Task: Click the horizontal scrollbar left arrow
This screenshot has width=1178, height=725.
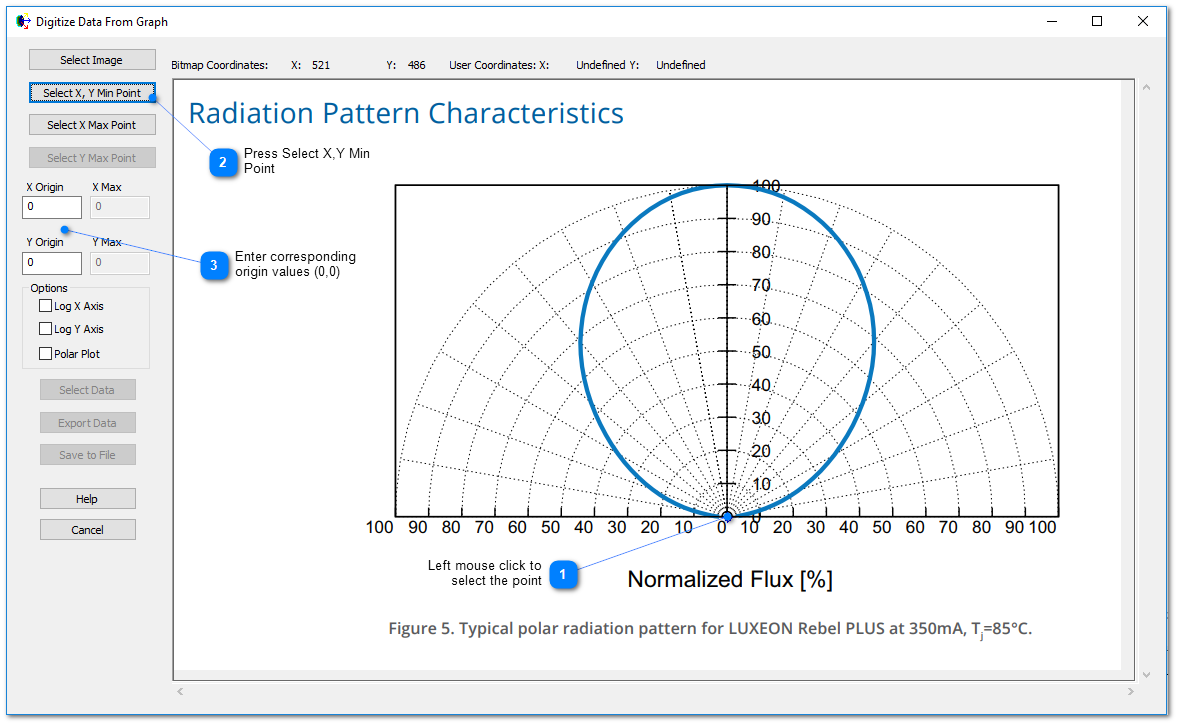Action: point(180,691)
